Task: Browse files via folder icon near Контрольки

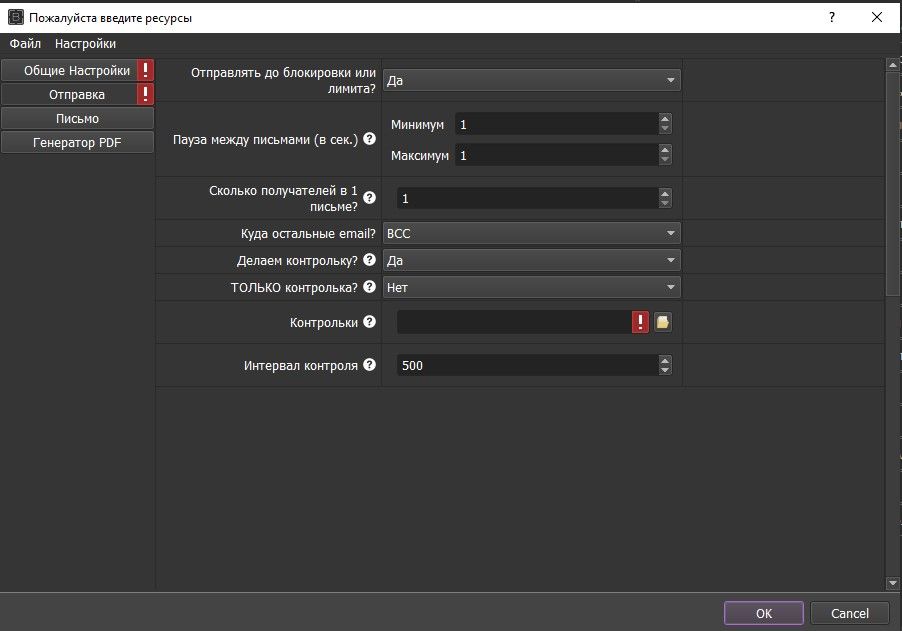Action: coord(661,322)
